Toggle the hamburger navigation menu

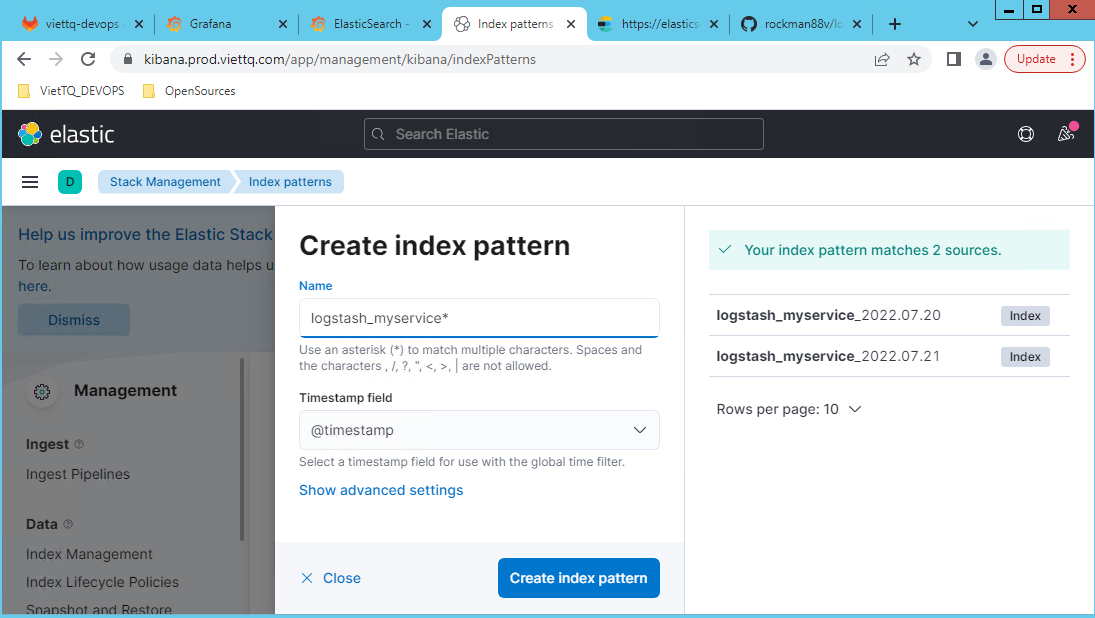[x=30, y=182]
